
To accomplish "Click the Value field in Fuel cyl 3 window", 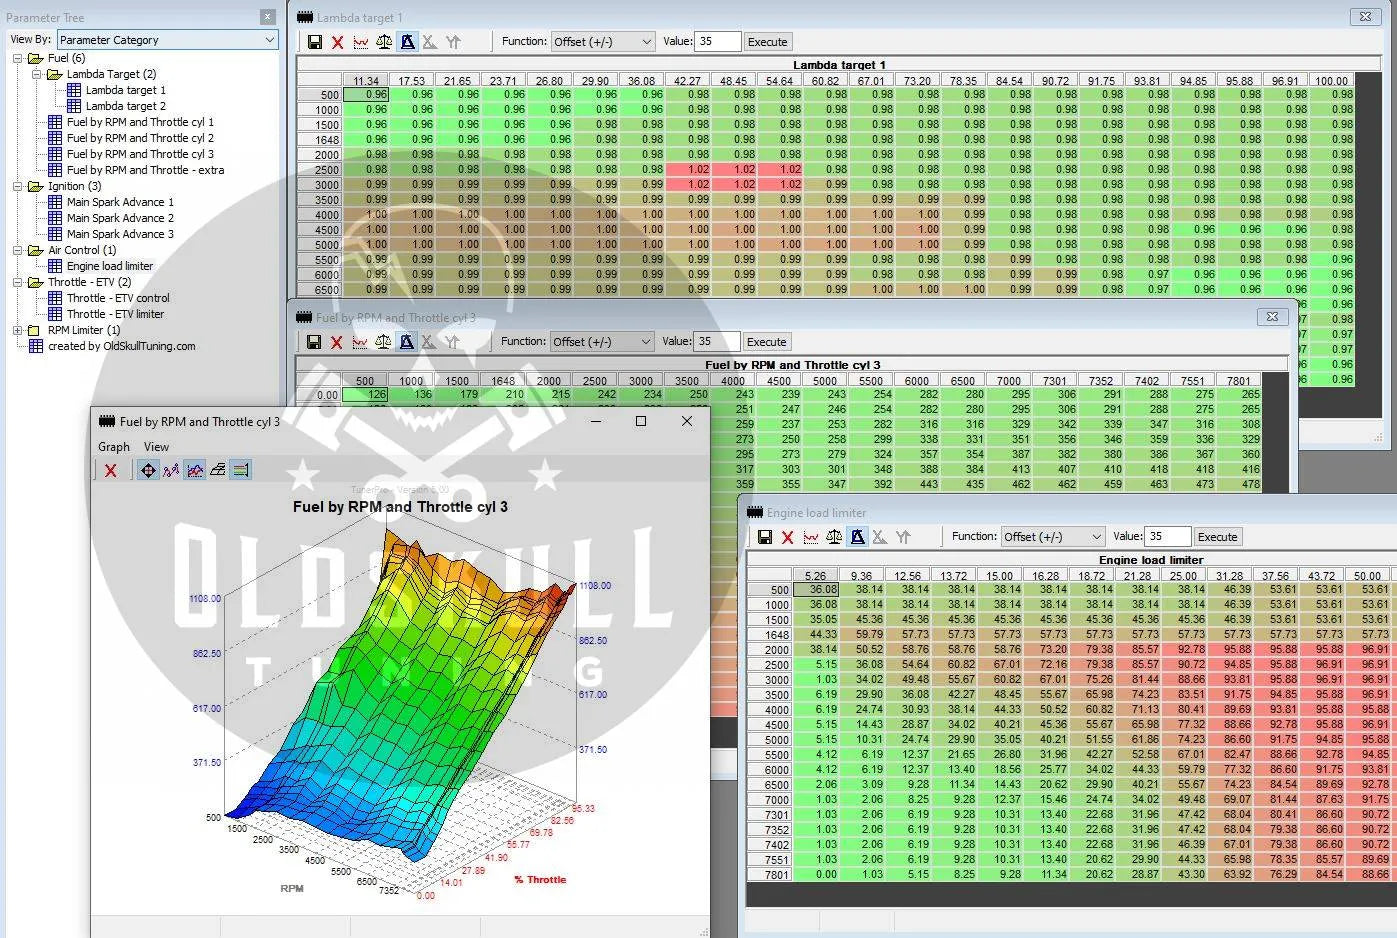I will tap(717, 342).
